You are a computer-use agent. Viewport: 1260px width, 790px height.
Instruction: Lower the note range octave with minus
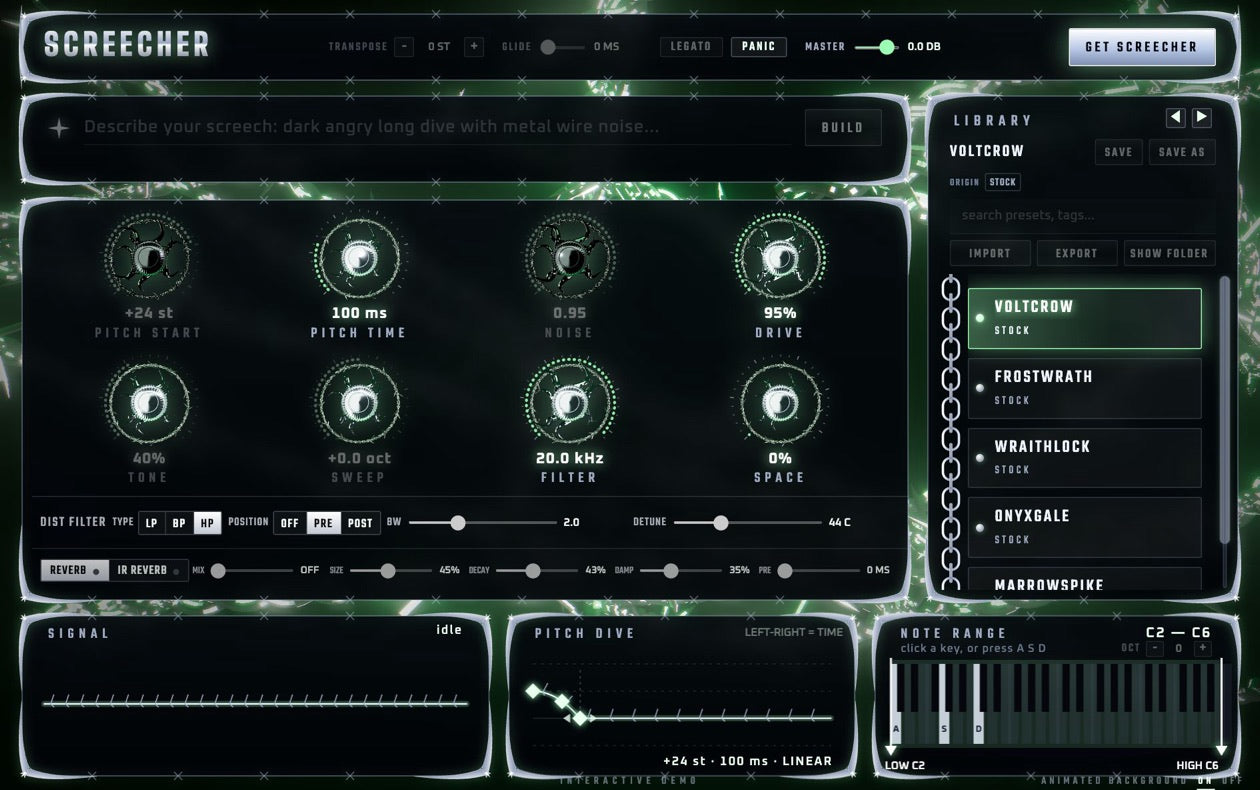(1155, 648)
